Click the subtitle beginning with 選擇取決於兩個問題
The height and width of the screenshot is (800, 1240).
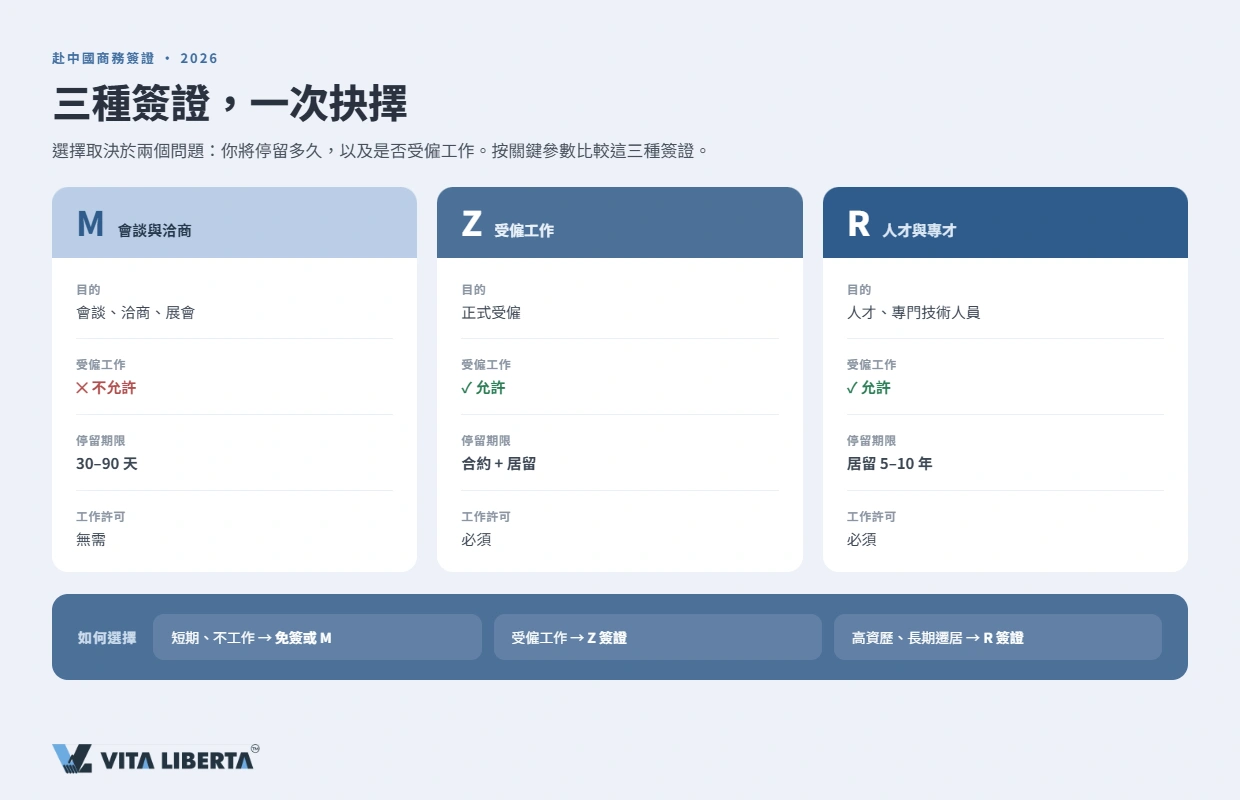click(x=380, y=151)
